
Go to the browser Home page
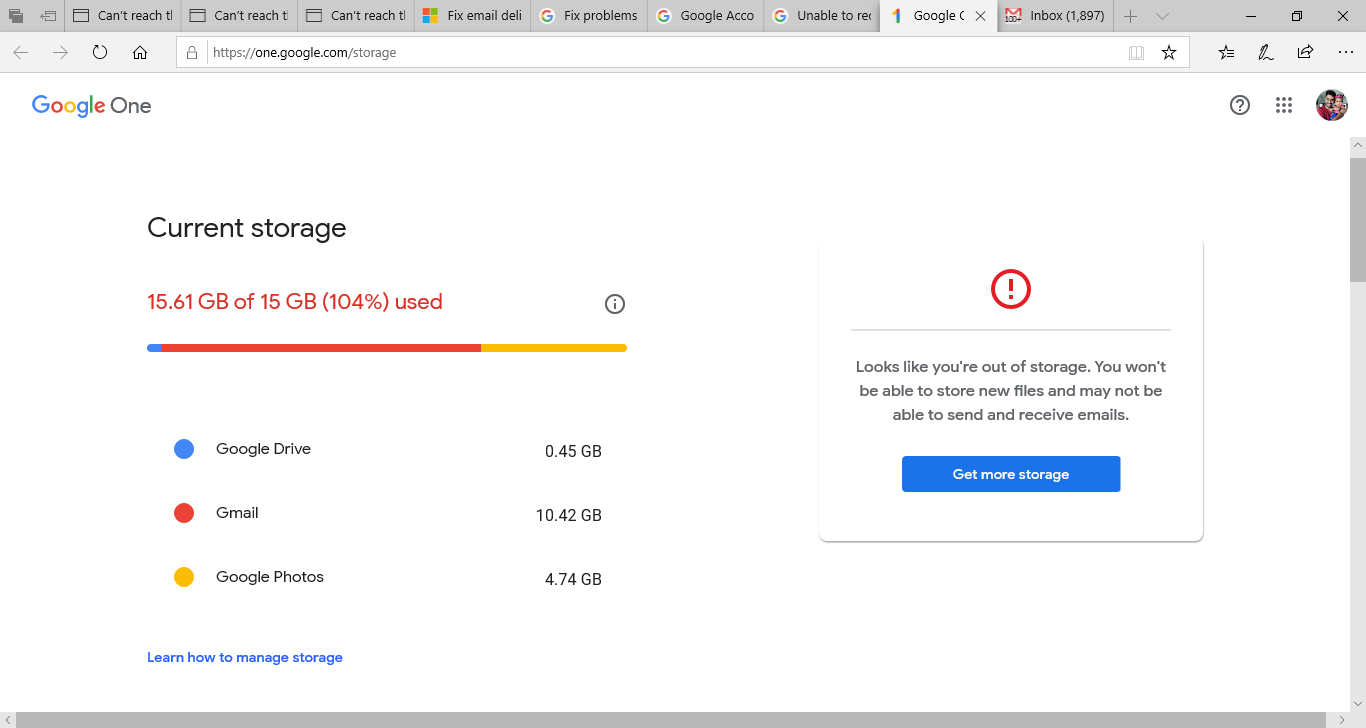point(140,53)
